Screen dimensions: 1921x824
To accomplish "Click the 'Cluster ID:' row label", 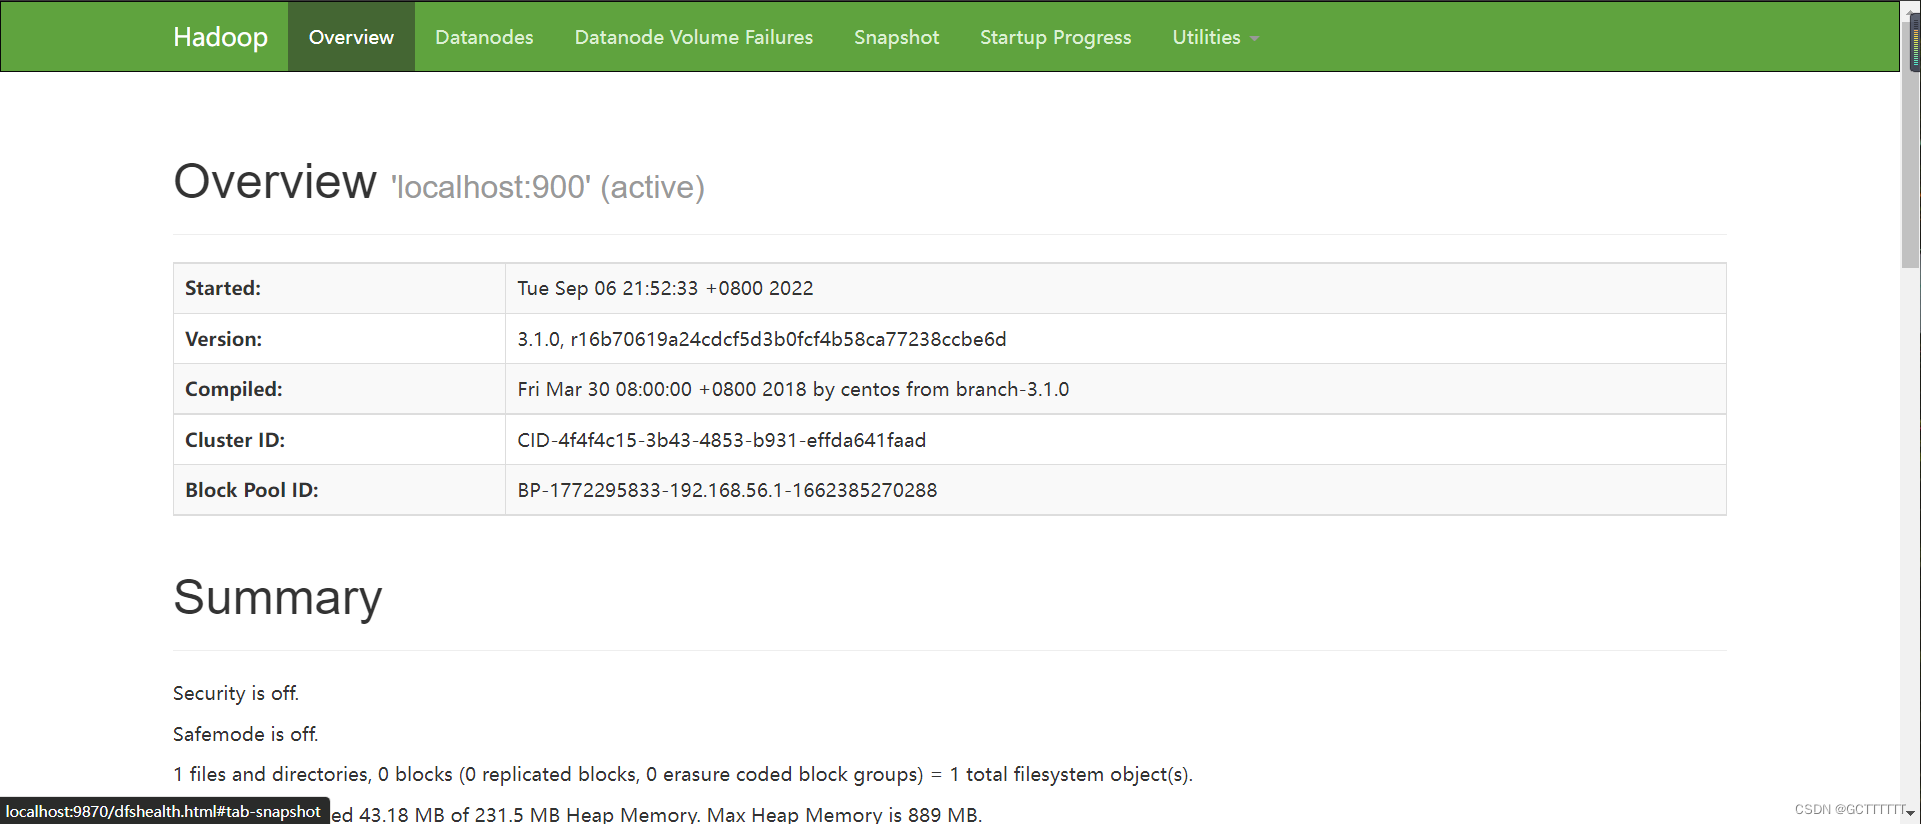I will click(235, 440).
